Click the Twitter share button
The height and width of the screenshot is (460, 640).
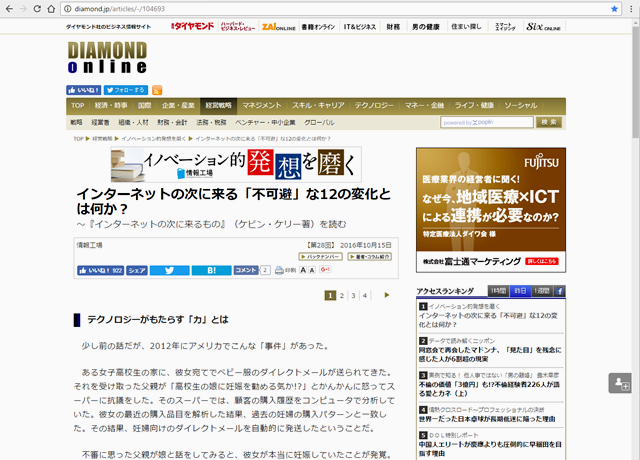[x=171, y=270]
